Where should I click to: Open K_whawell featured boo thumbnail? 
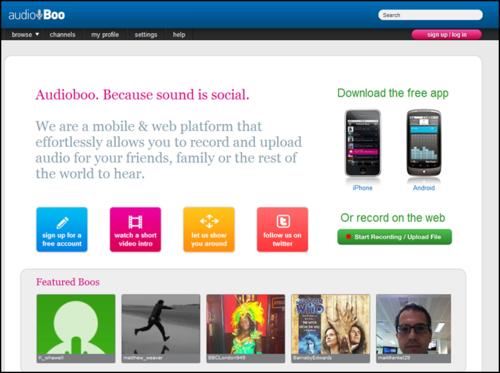[76, 328]
